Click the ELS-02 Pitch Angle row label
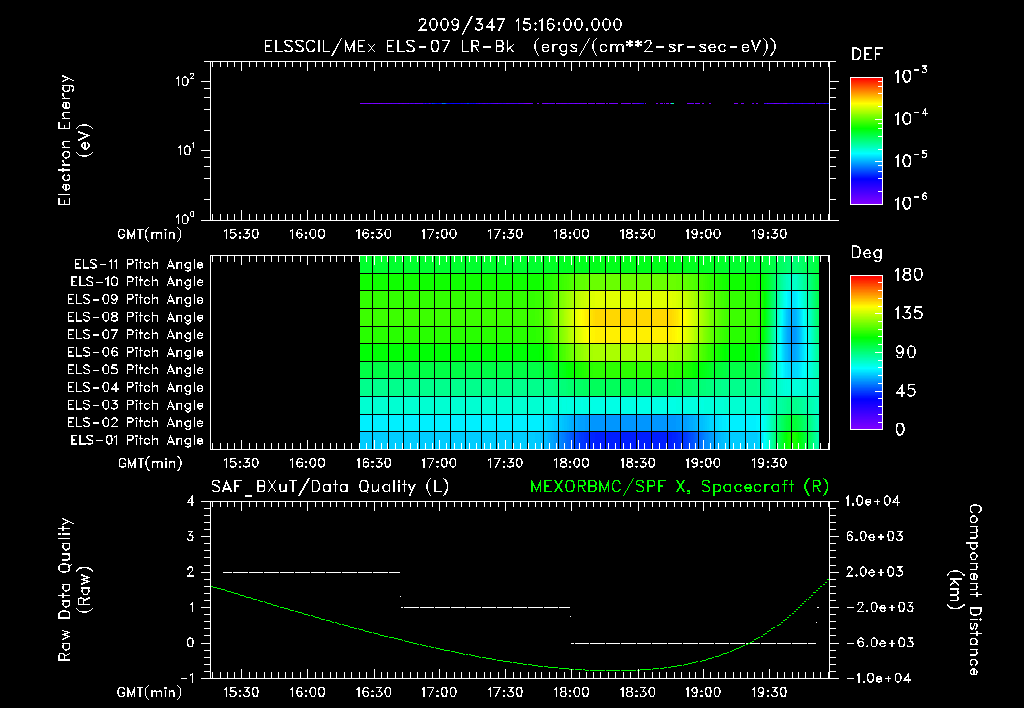Image resolution: width=1024 pixels, height=708 pixels. click(136, 423)
